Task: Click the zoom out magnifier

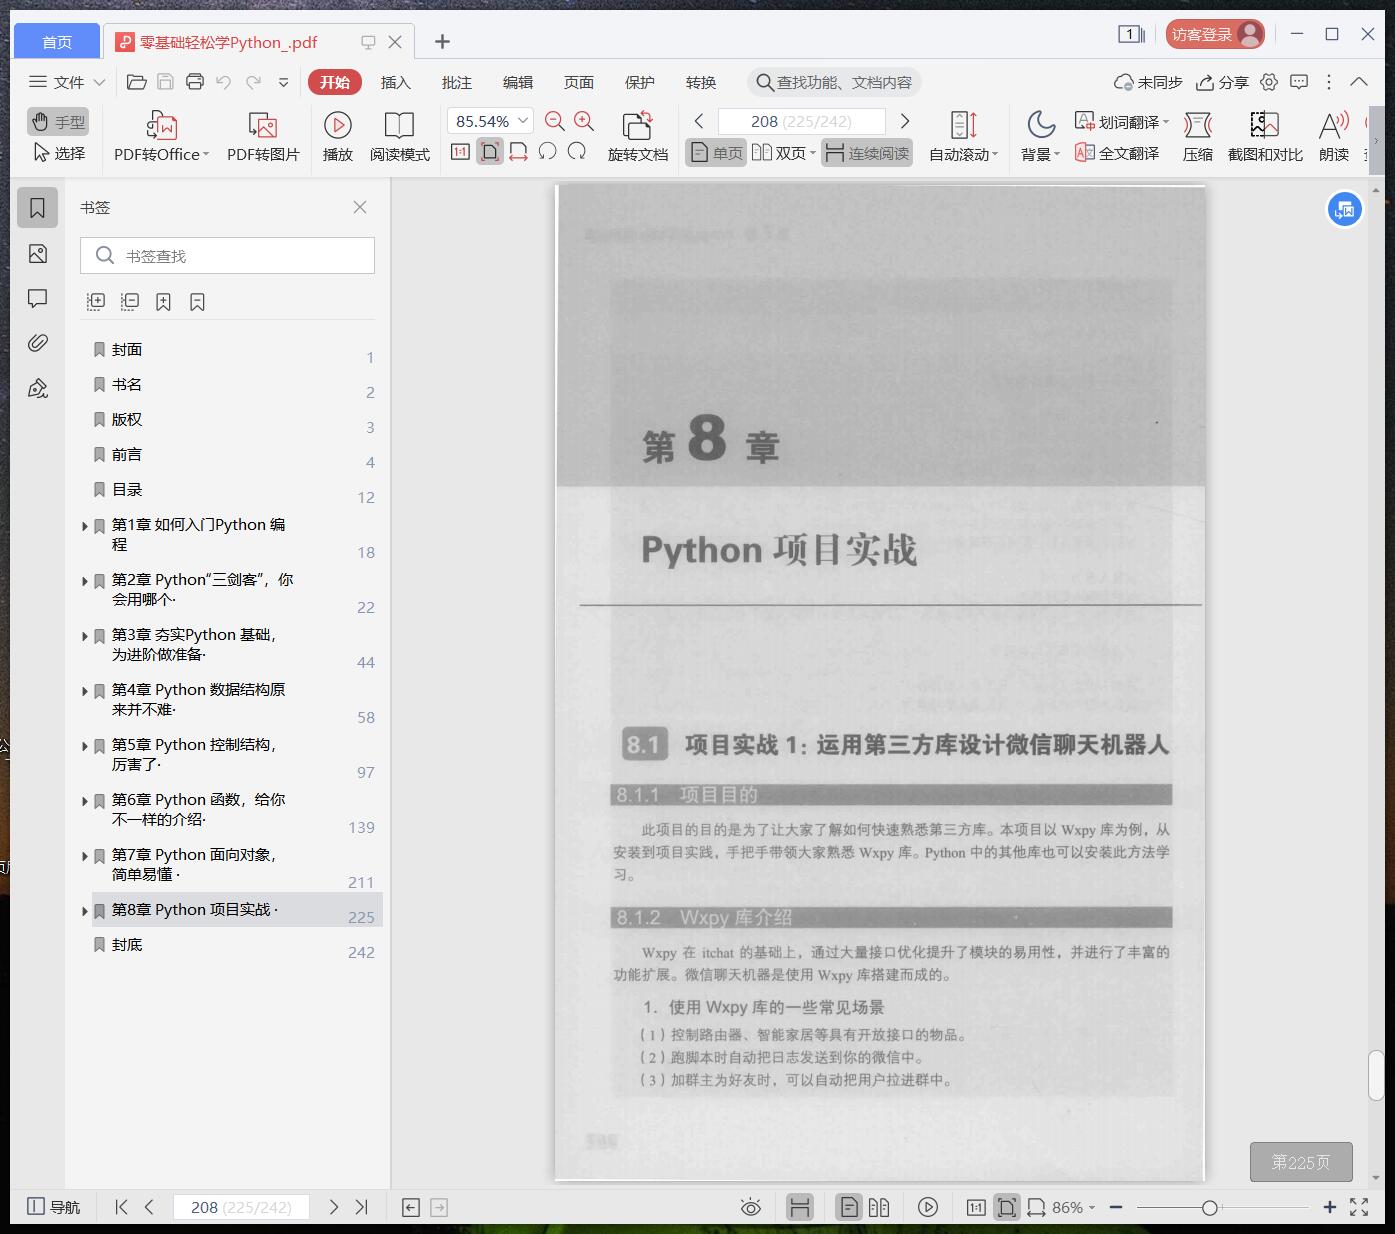Action: pos(555,122)
